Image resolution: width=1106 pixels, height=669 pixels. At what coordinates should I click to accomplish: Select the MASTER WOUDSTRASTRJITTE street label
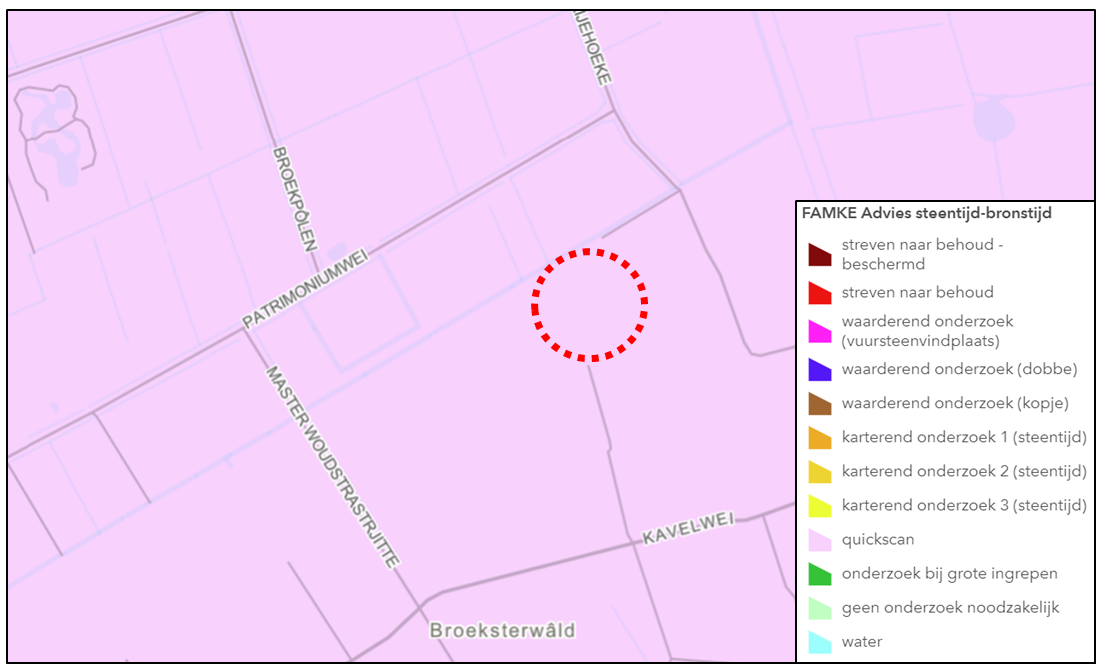coord(333,467)
